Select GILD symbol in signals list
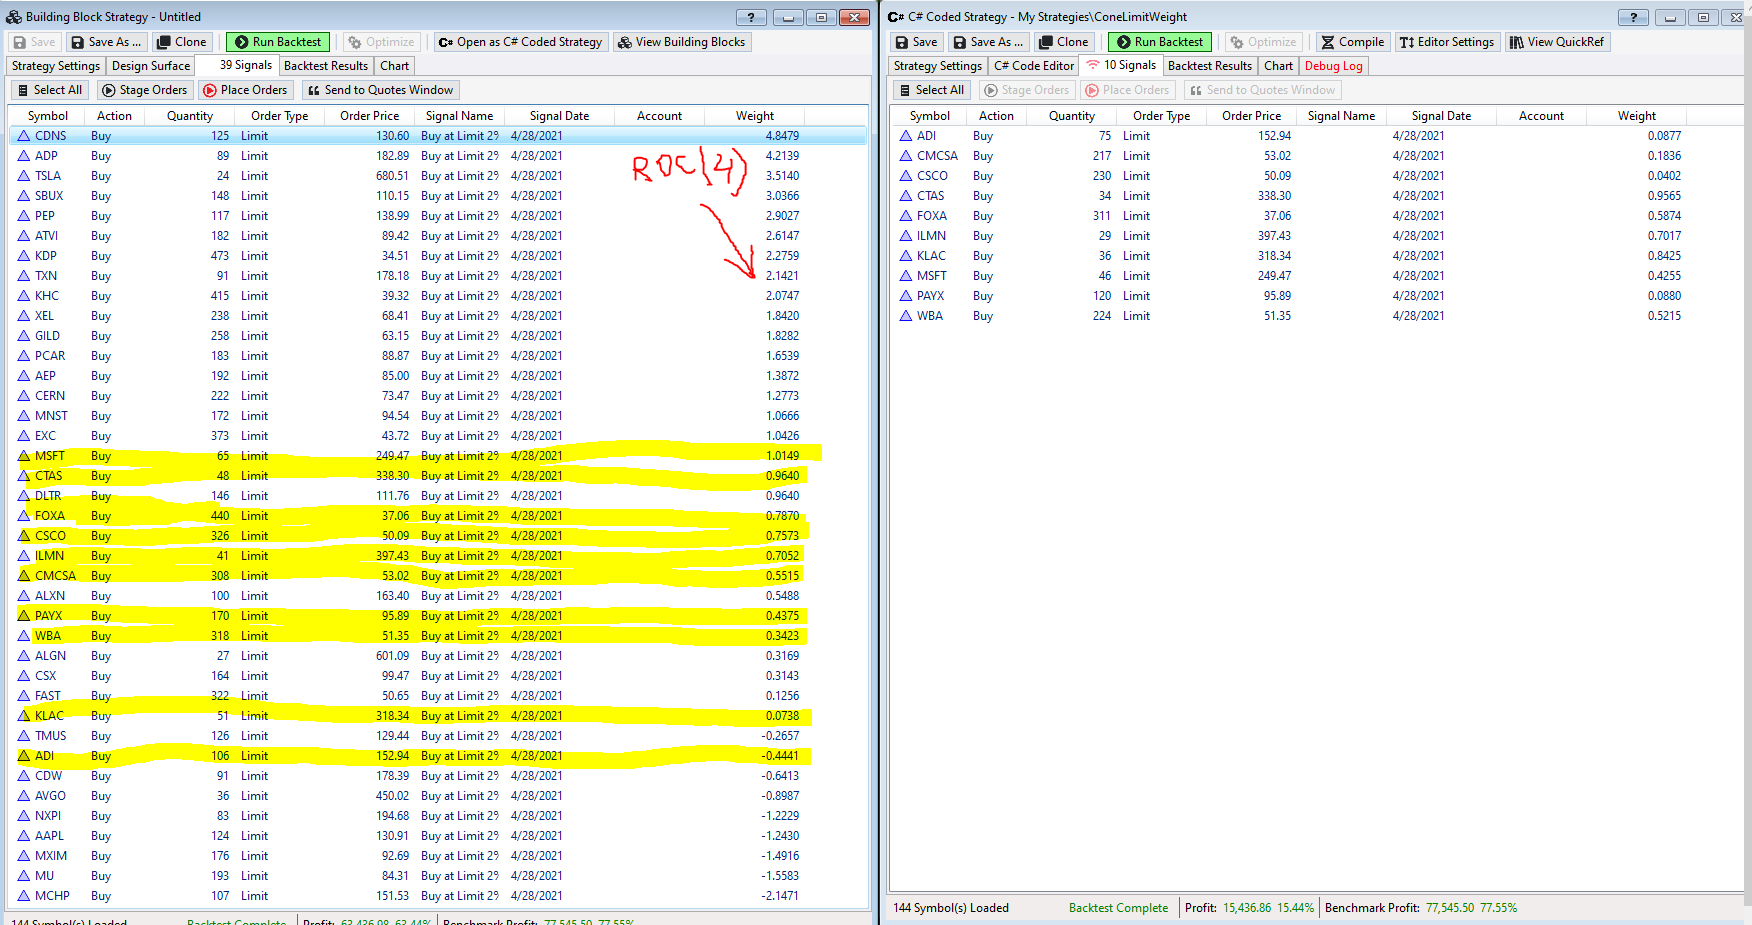1752x925 pixels. 47,336
